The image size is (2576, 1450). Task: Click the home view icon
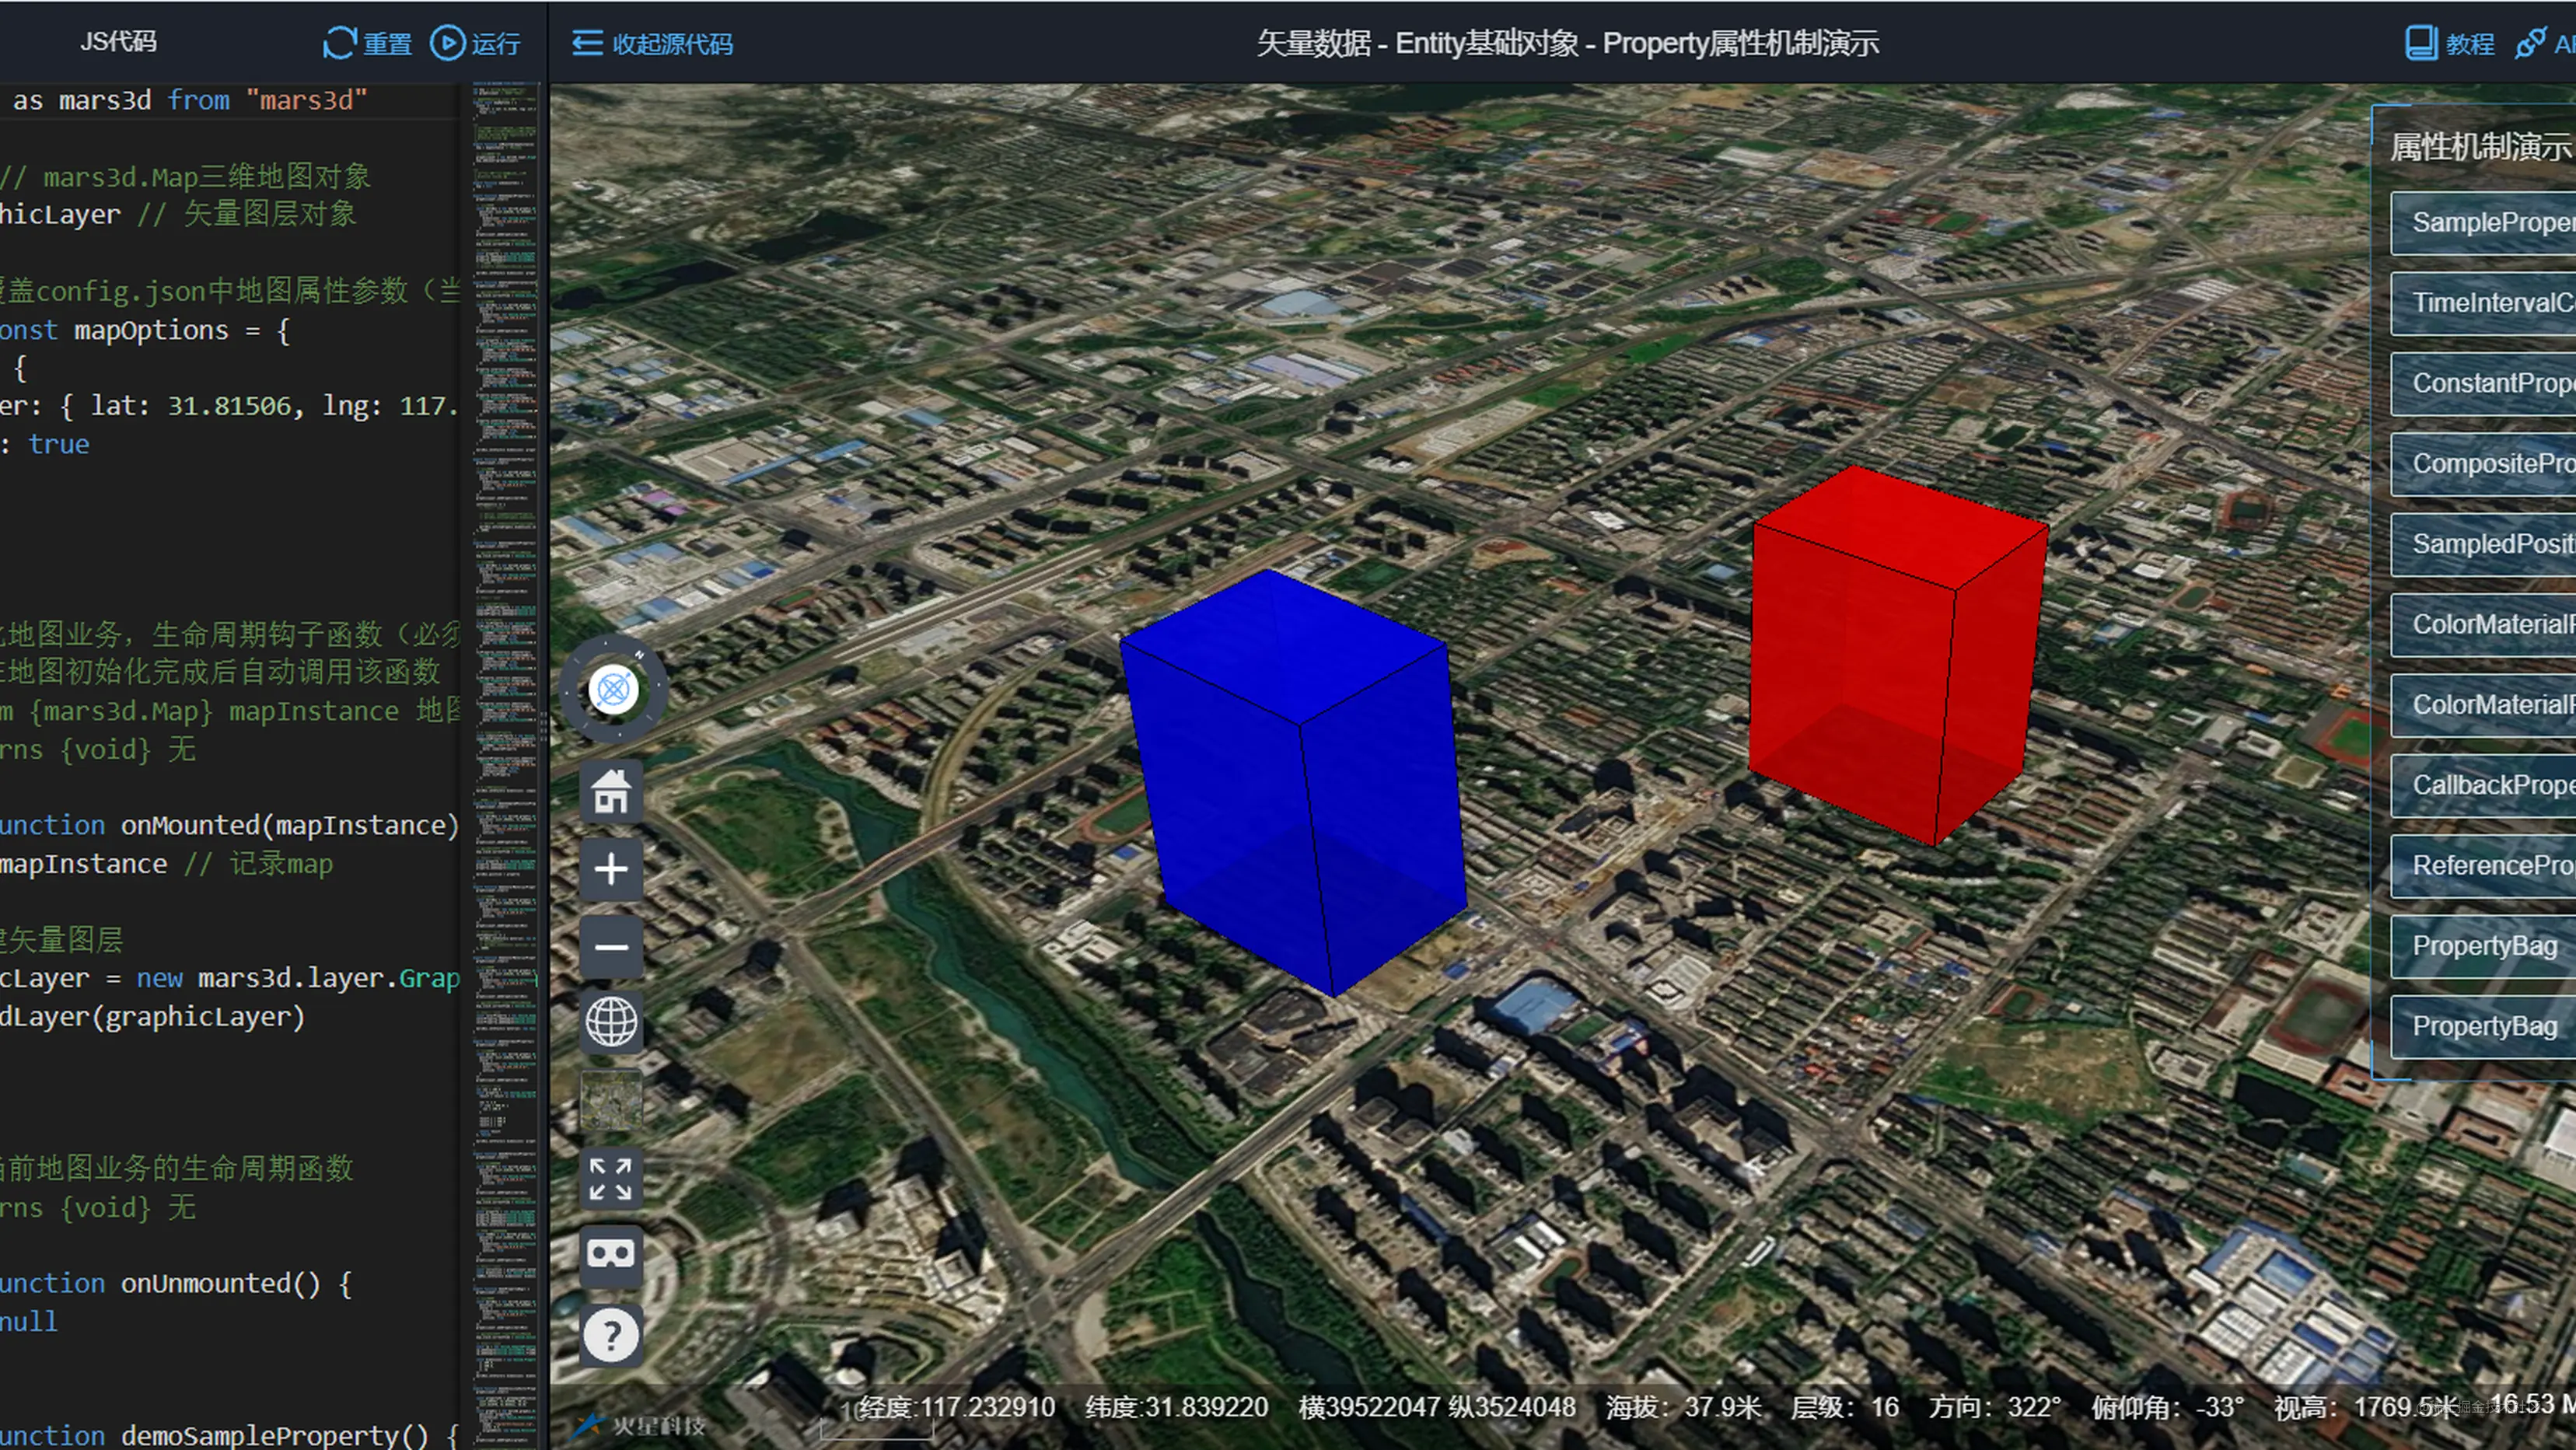pyautogui.click(x=611, y=791)
